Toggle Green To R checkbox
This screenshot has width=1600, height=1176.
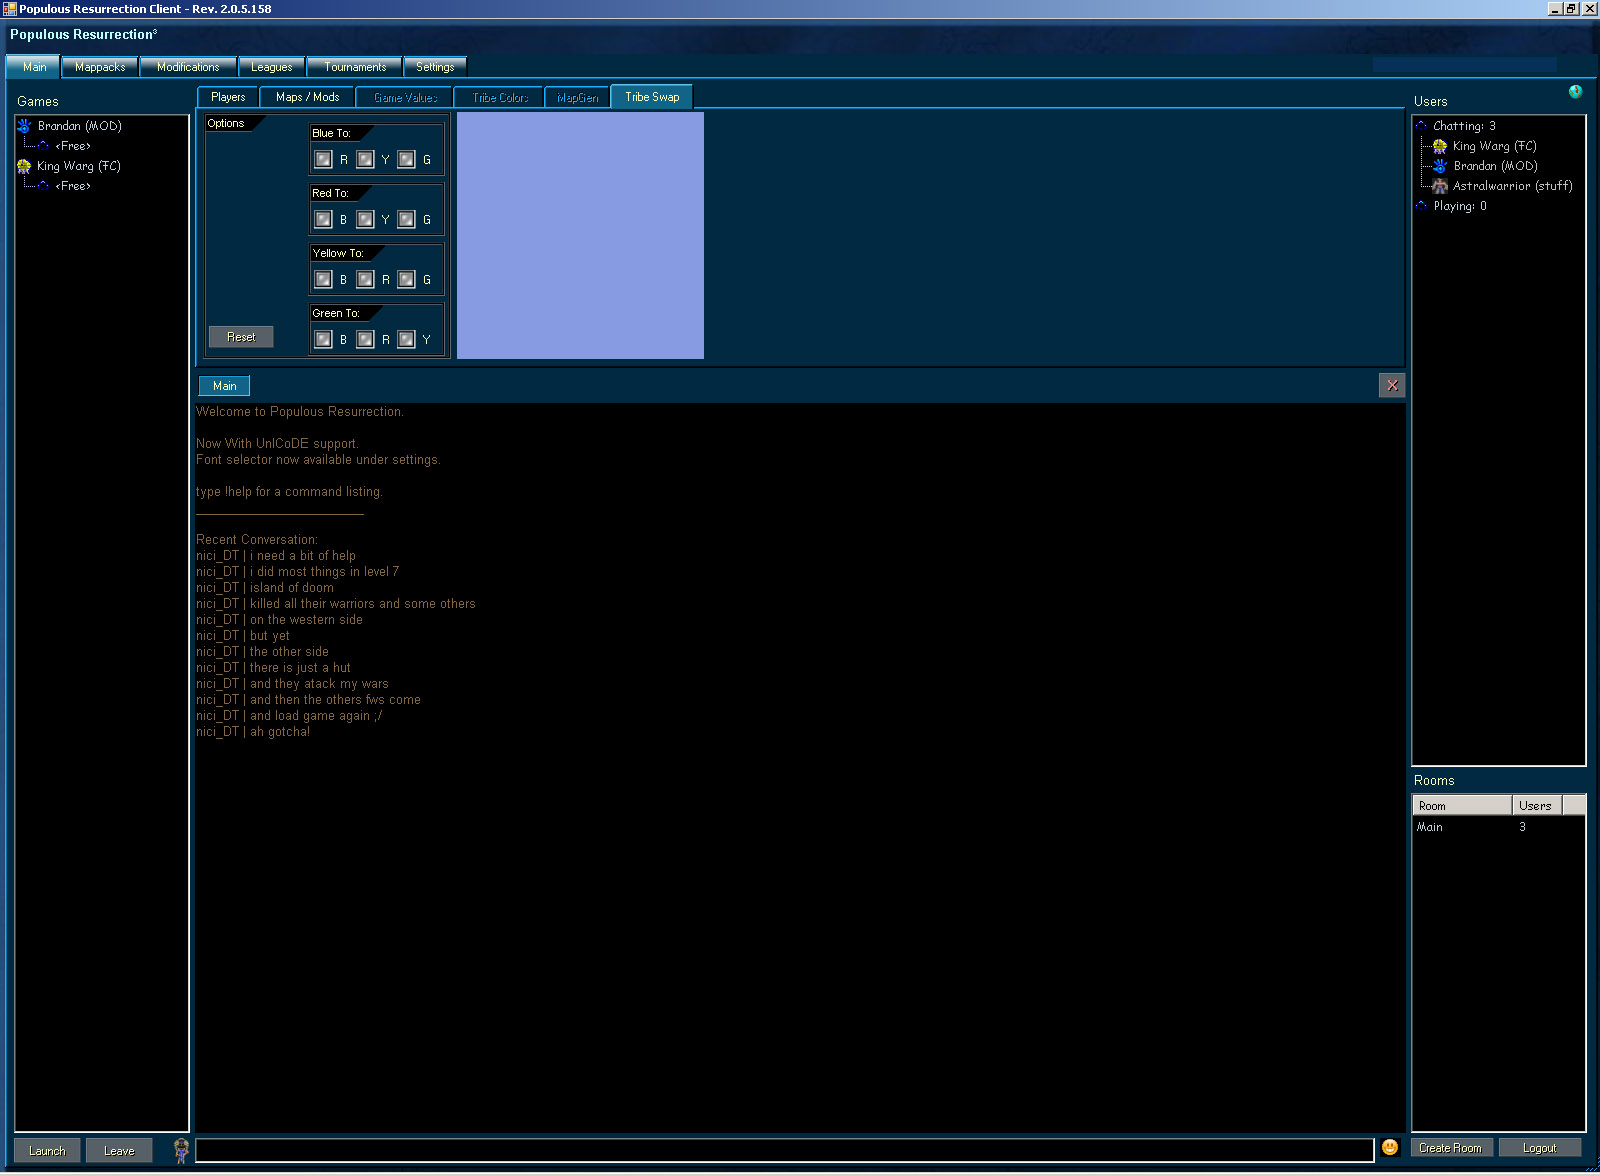366,339
